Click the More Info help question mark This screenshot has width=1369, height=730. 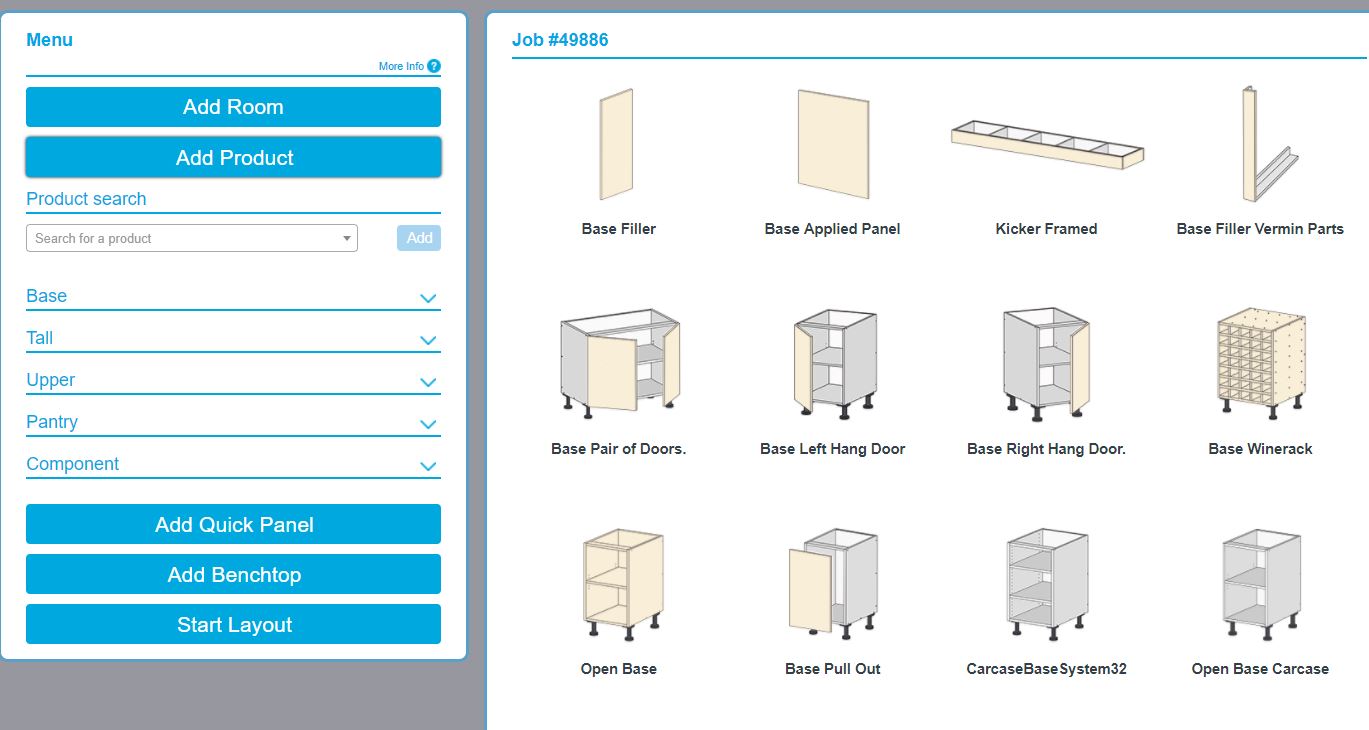(433, 66)
